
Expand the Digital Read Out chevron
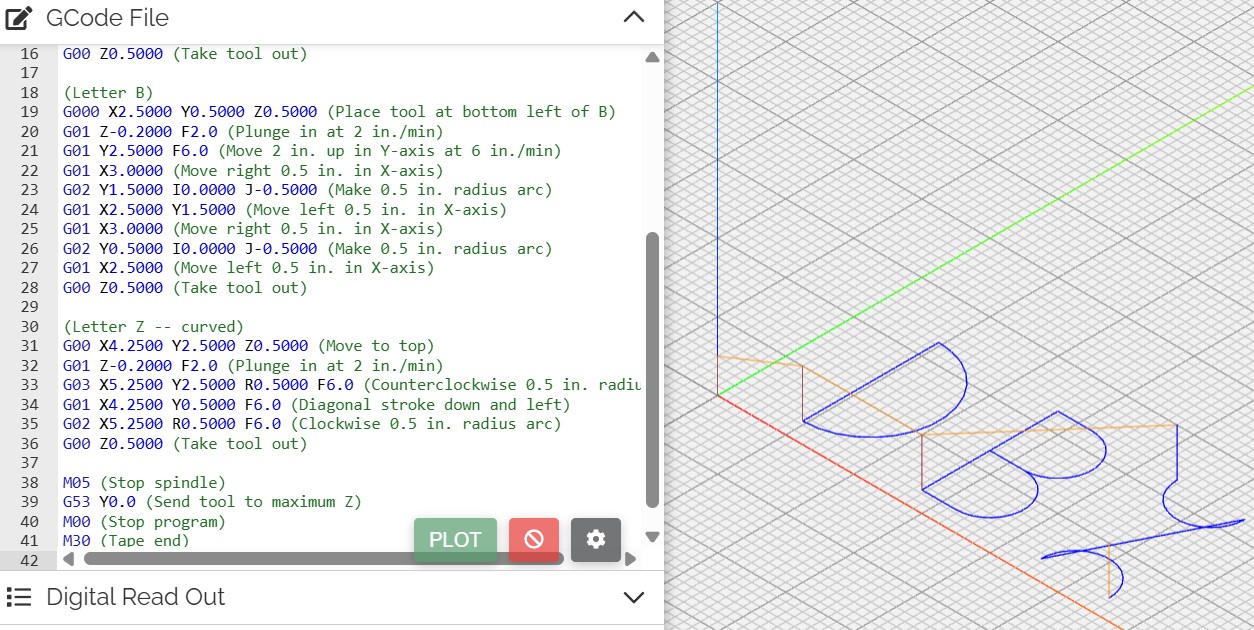633,598
